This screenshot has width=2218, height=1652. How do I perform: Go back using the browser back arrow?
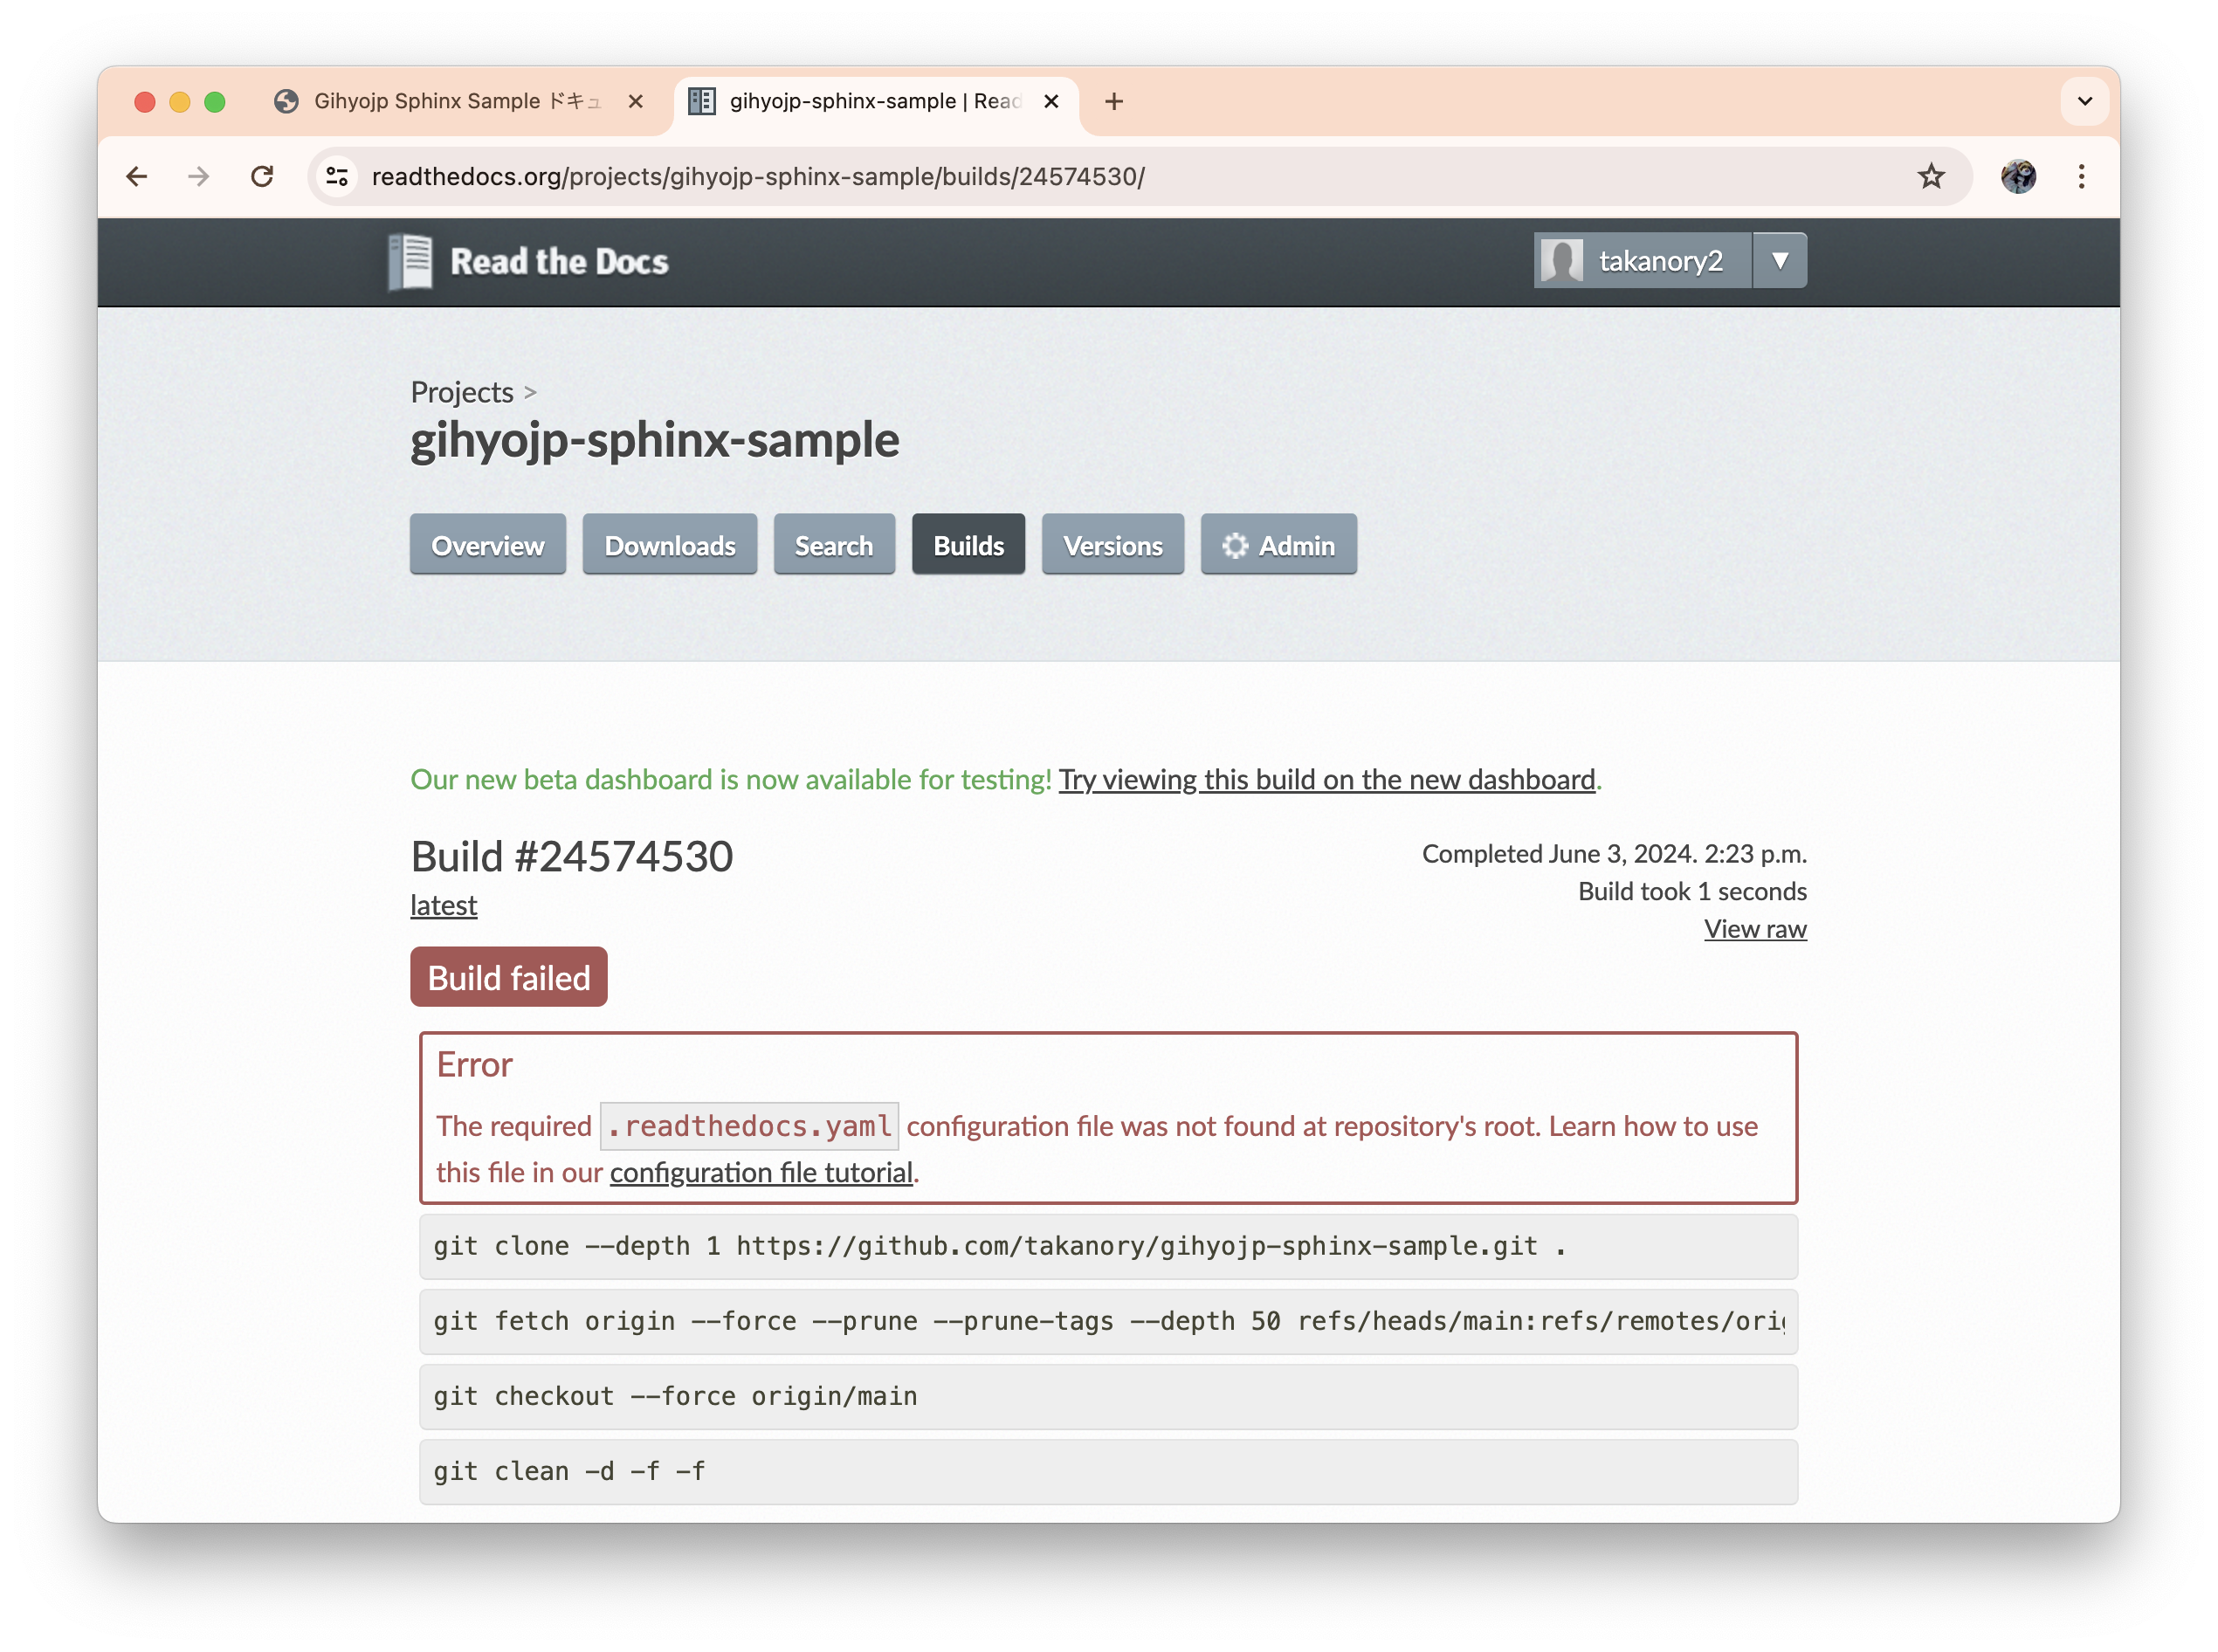(x=137, y=177)
